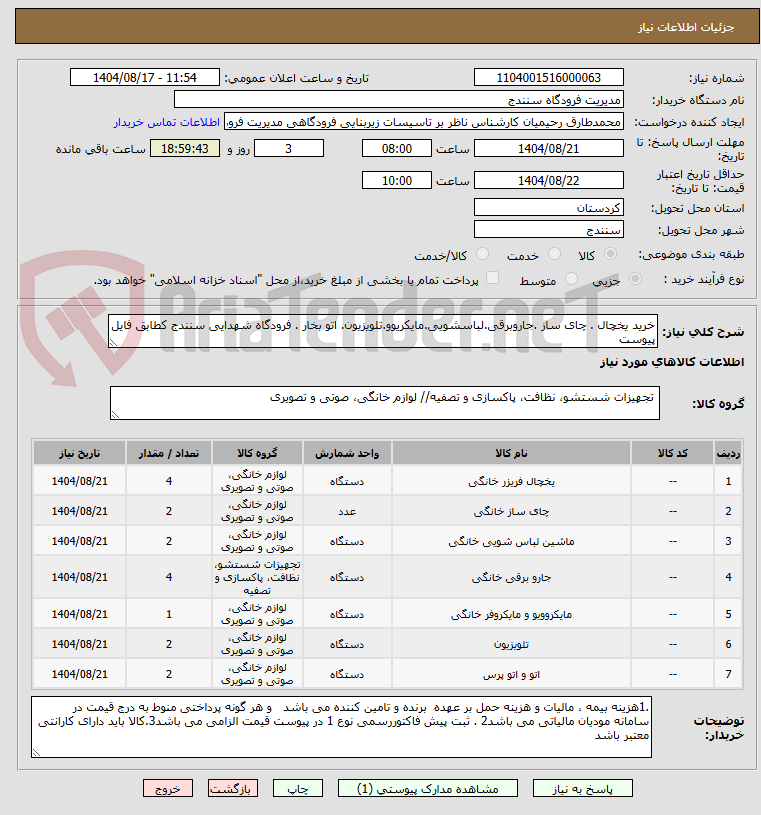Viewport: 761px width, 815px height.
Task: Select the جزیی purchase type radio
Action: pyautogui.click(x=635, y=279)
